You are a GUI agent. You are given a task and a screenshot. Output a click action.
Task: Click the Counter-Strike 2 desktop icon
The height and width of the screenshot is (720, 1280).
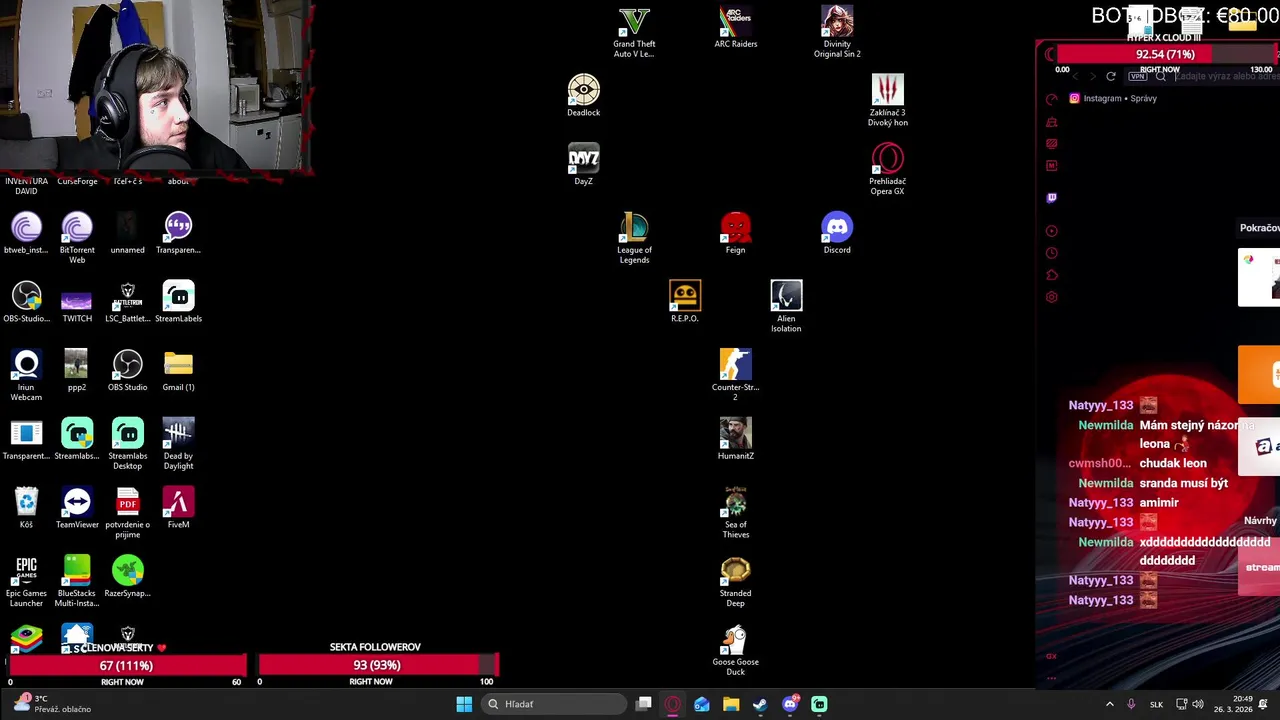(735, 375)
